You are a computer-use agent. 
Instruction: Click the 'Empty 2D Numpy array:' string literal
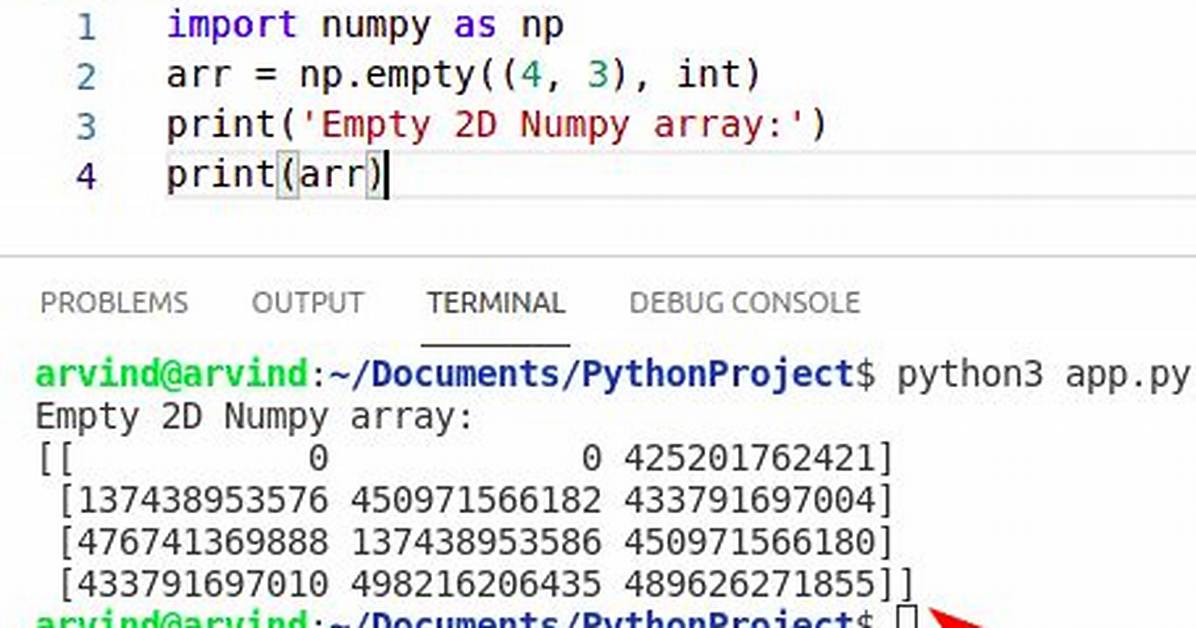pos(553,125)
